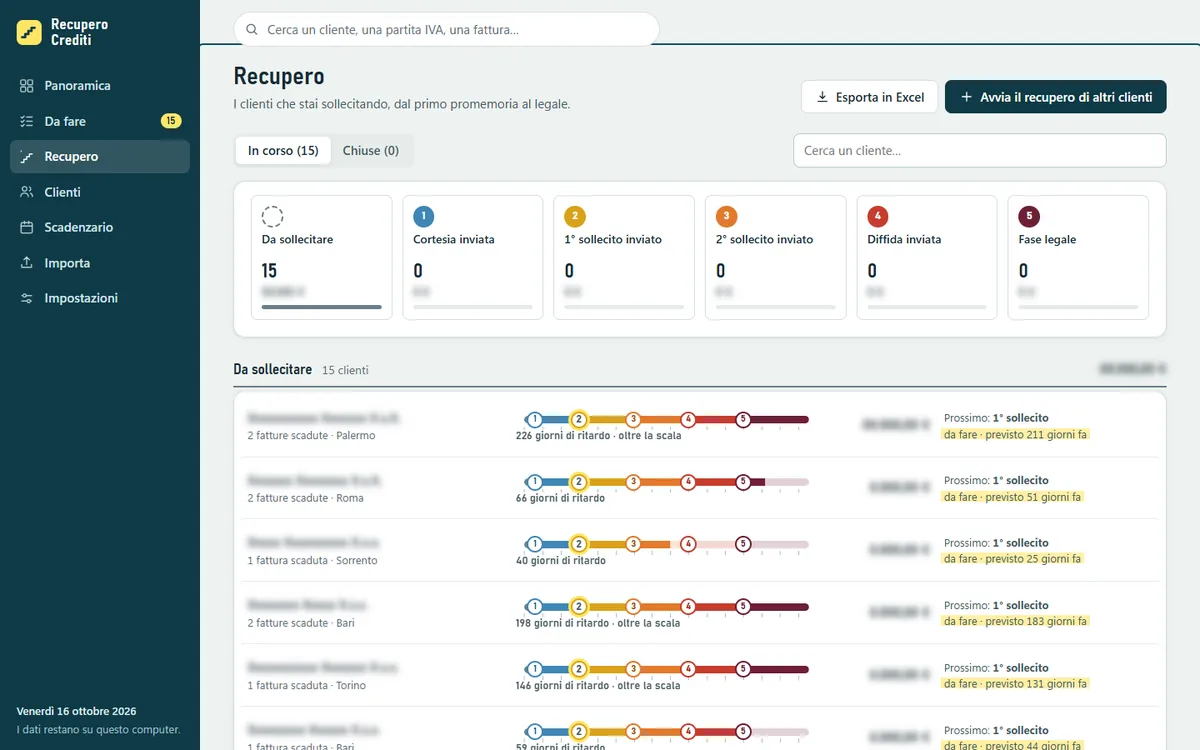Click the magnifier icon in global search
This screenshot has height=750, width=1200.
click(x=252, y=30)
